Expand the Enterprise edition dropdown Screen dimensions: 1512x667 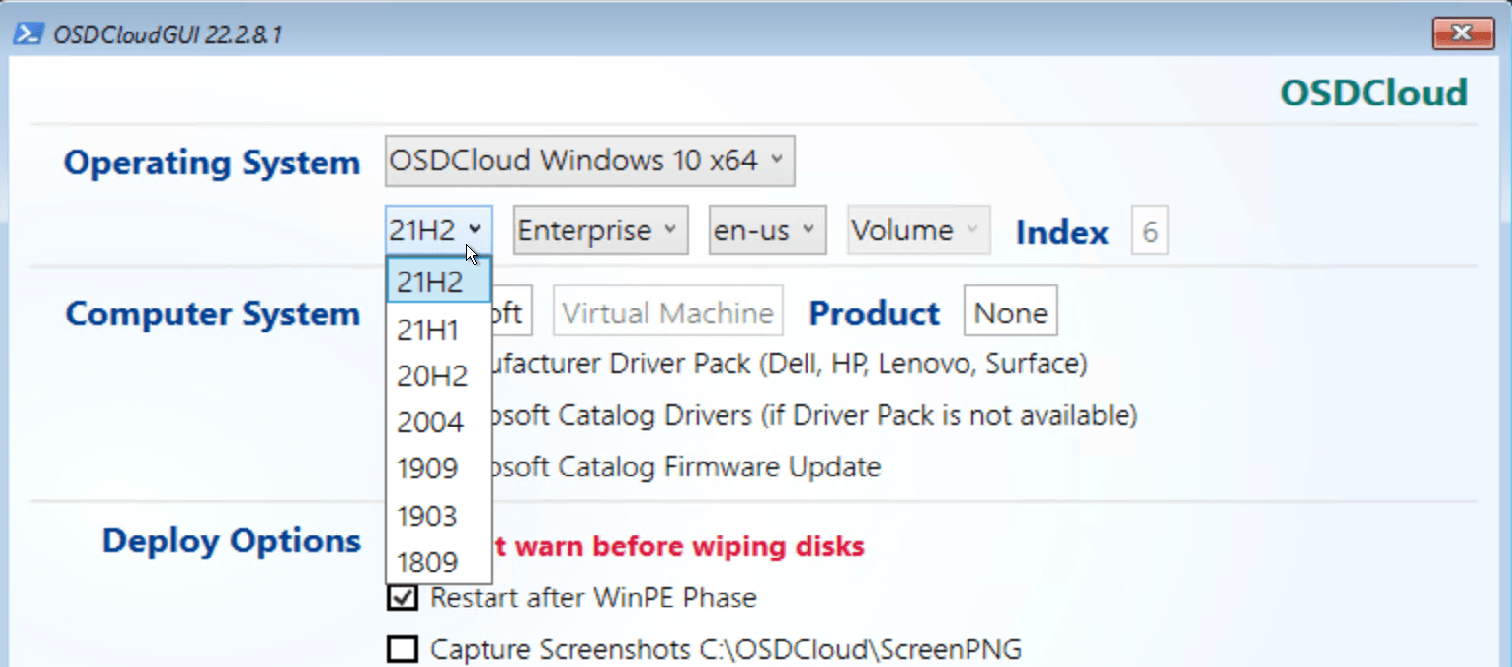pyautogui.click(x=599, y=229)
